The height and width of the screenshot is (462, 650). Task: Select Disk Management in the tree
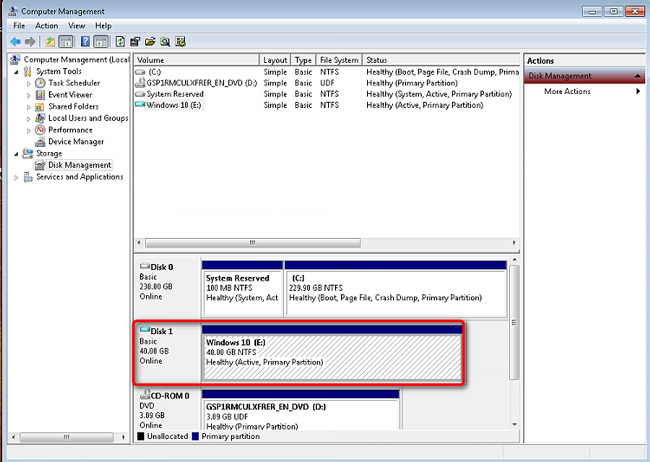pyautogui.click(x=80, y=165)
